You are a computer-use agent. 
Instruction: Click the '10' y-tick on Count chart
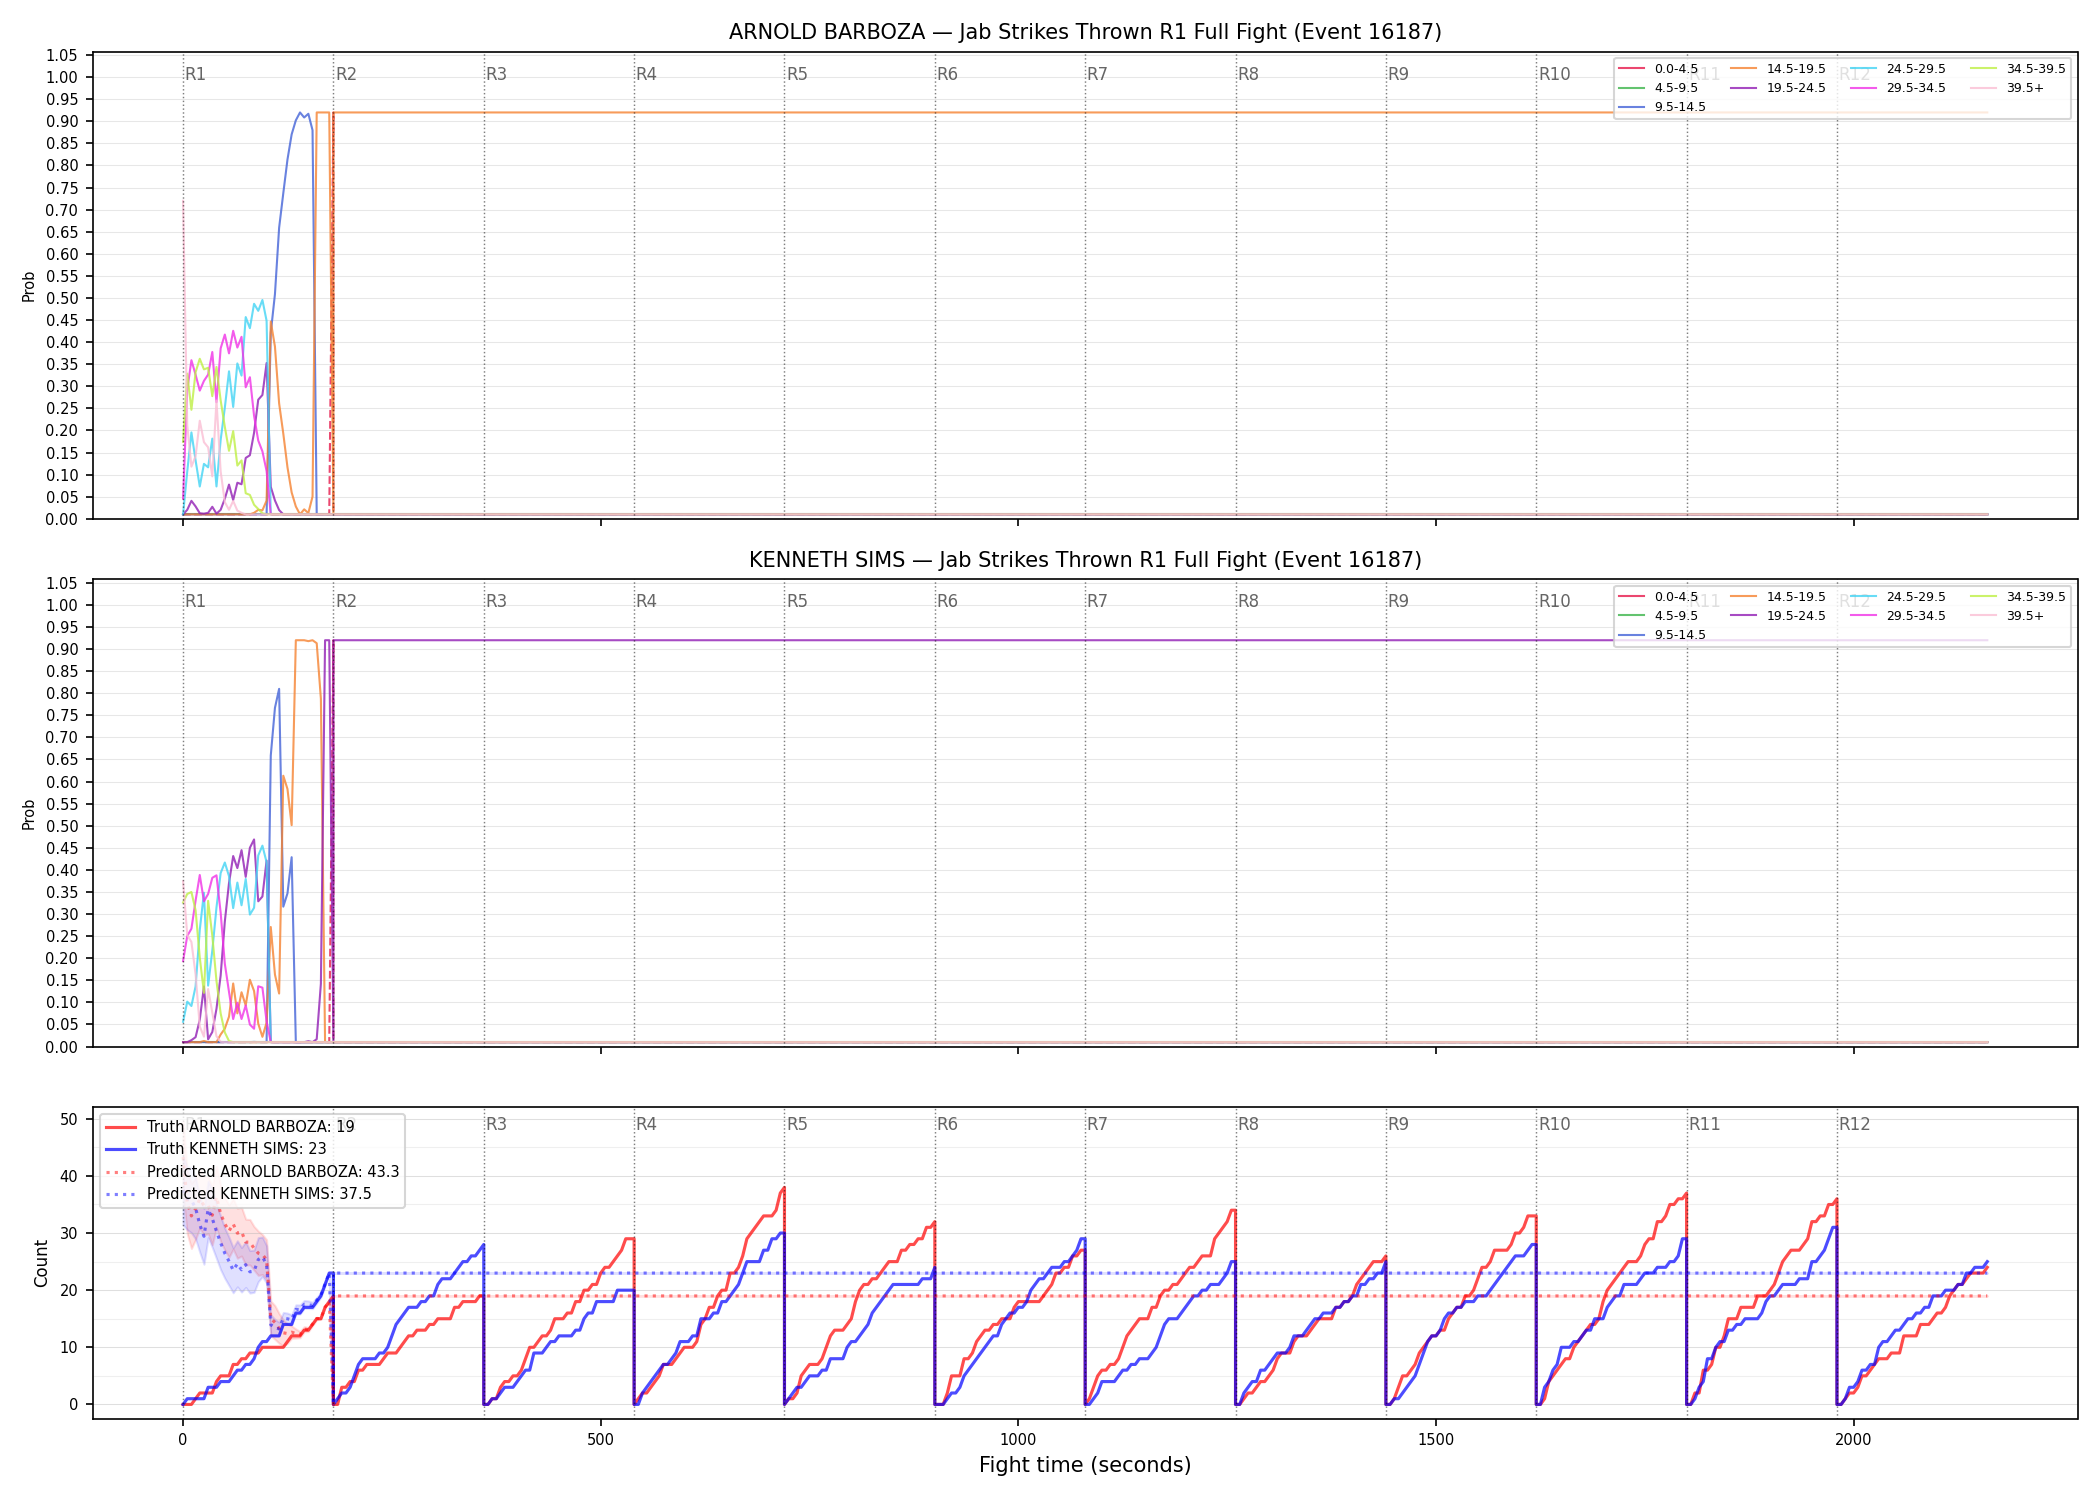point(69,1347)
